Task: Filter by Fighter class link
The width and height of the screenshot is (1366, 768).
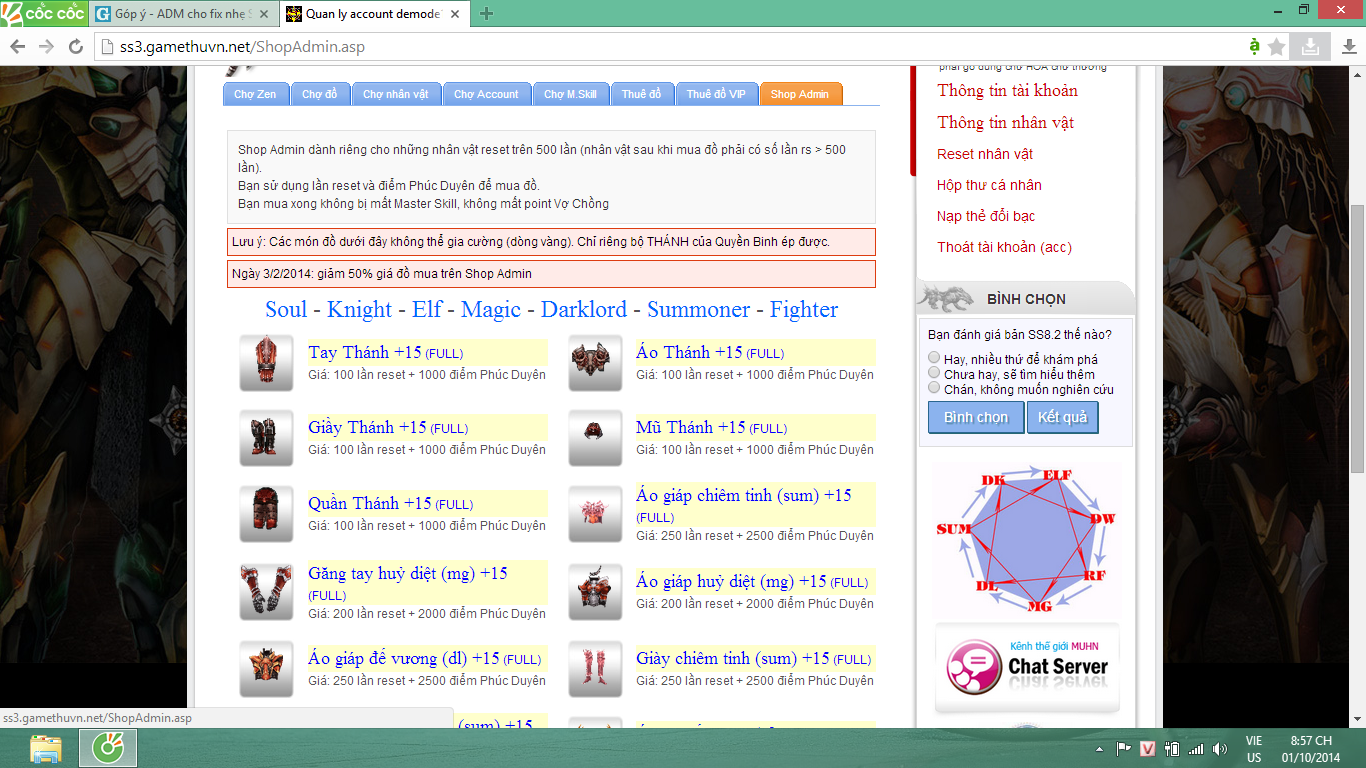Action: [804, 310]
